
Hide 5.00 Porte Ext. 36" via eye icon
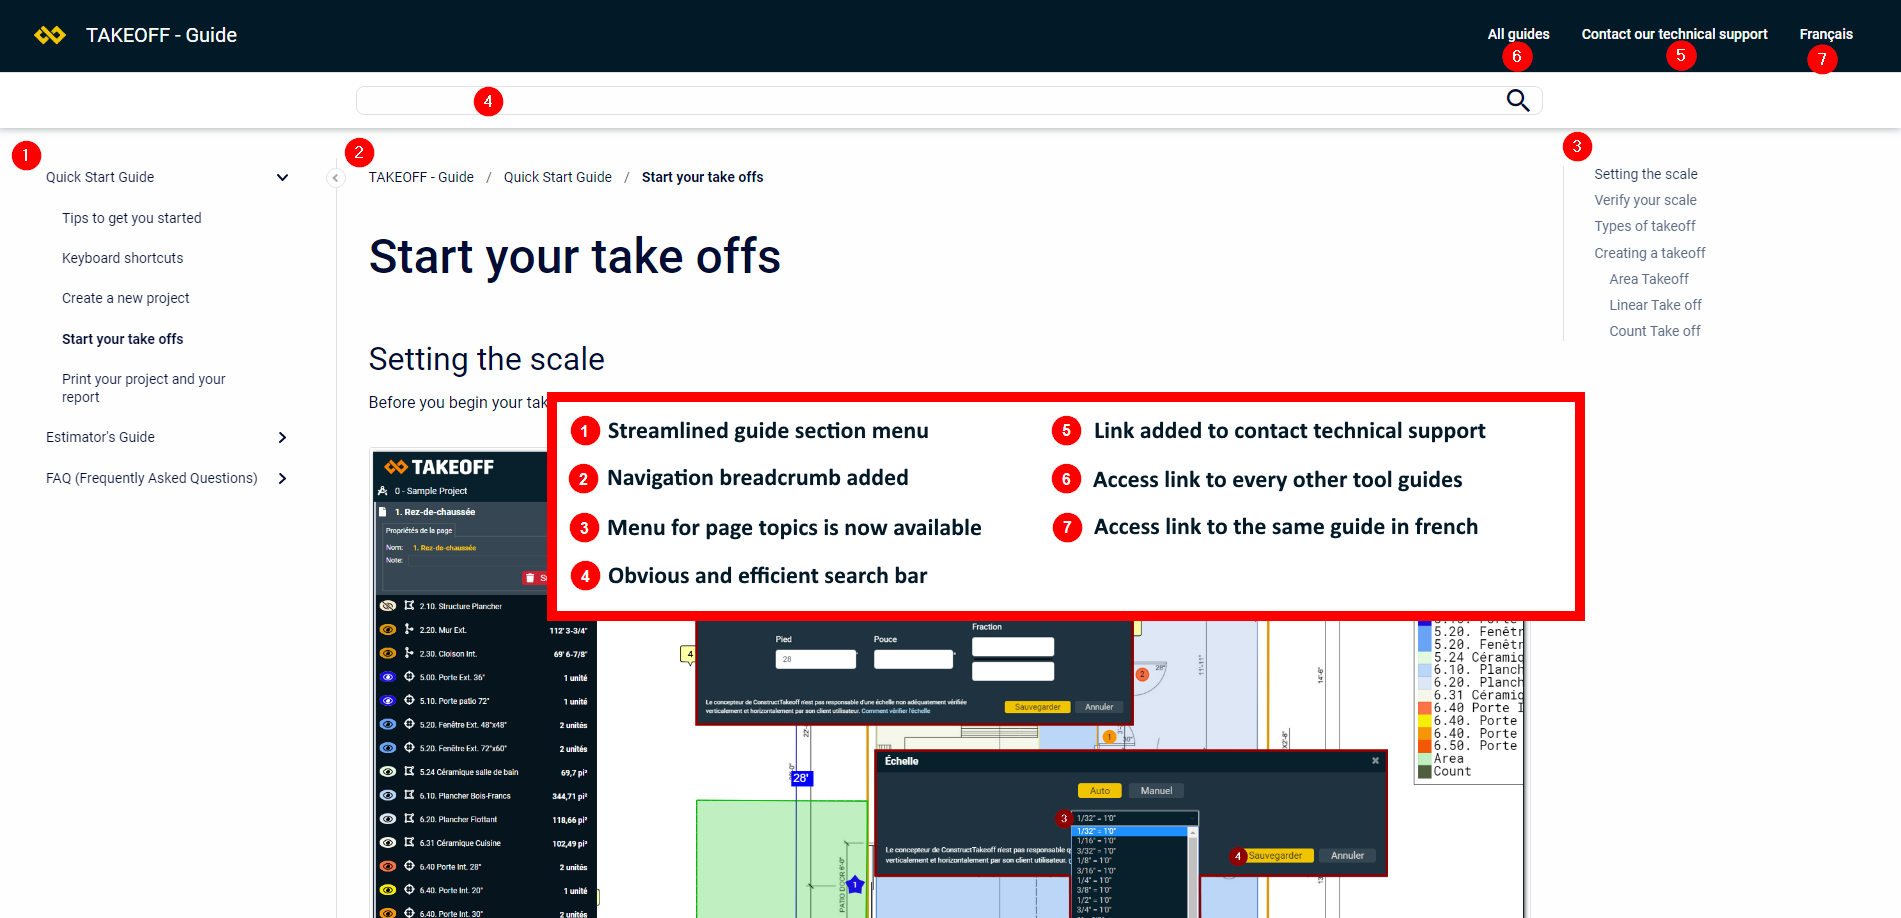[x=388, y=677]
